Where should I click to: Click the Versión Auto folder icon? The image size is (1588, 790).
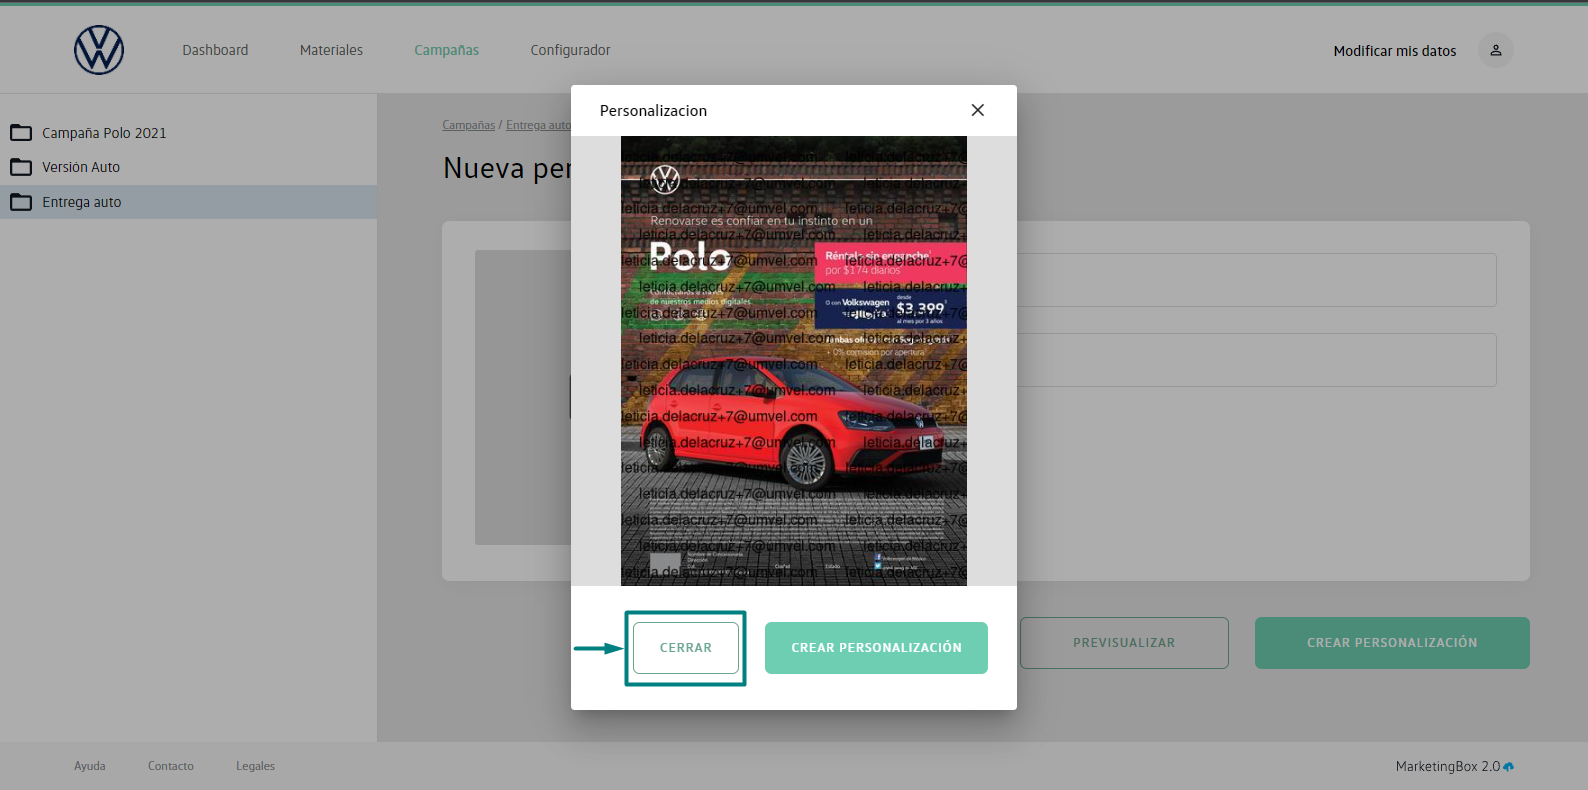click(21, 167)
